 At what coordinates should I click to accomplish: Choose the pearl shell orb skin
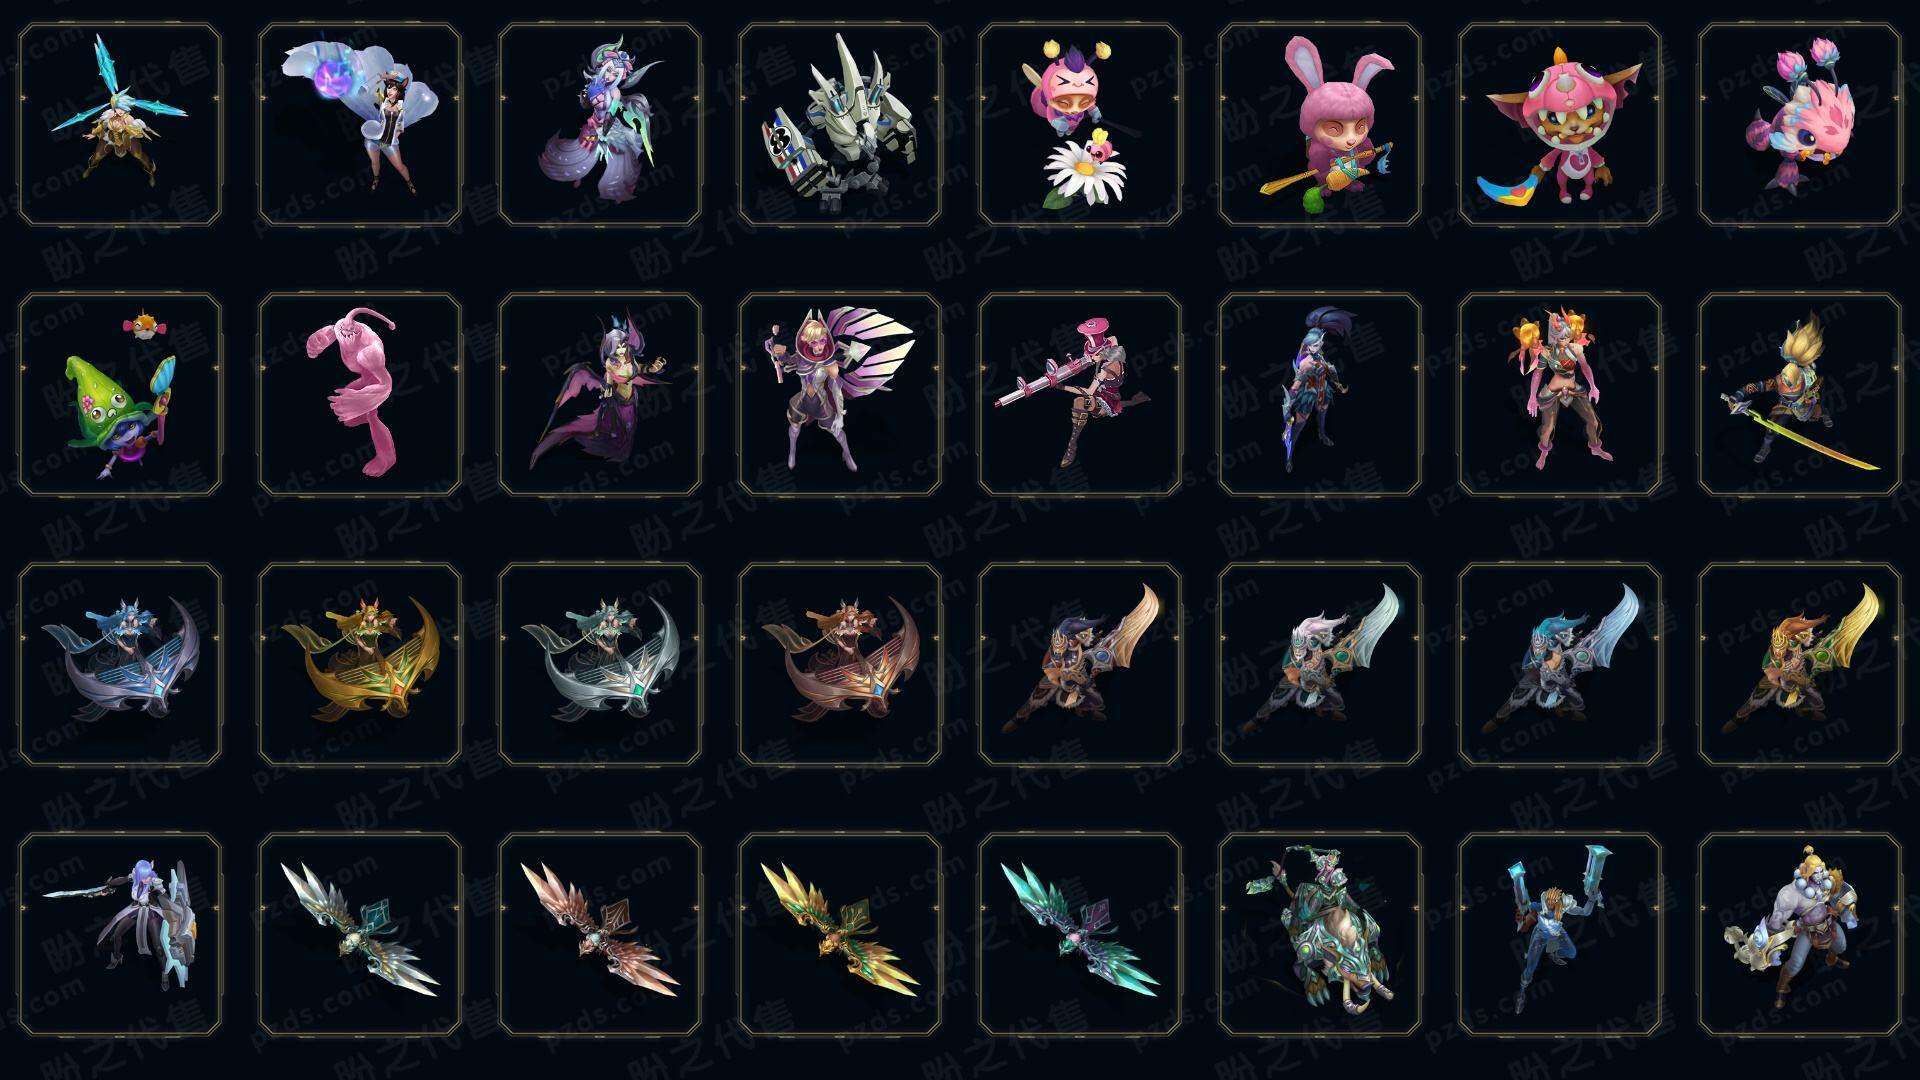(x=360, y=124)
